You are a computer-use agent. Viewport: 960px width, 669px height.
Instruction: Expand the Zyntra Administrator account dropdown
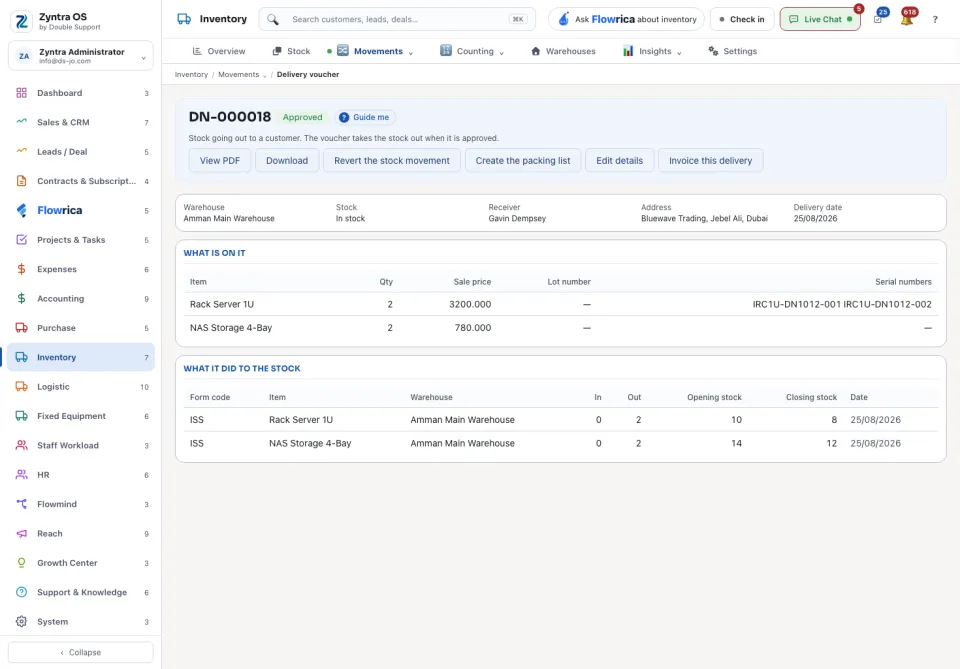(143, 58)
